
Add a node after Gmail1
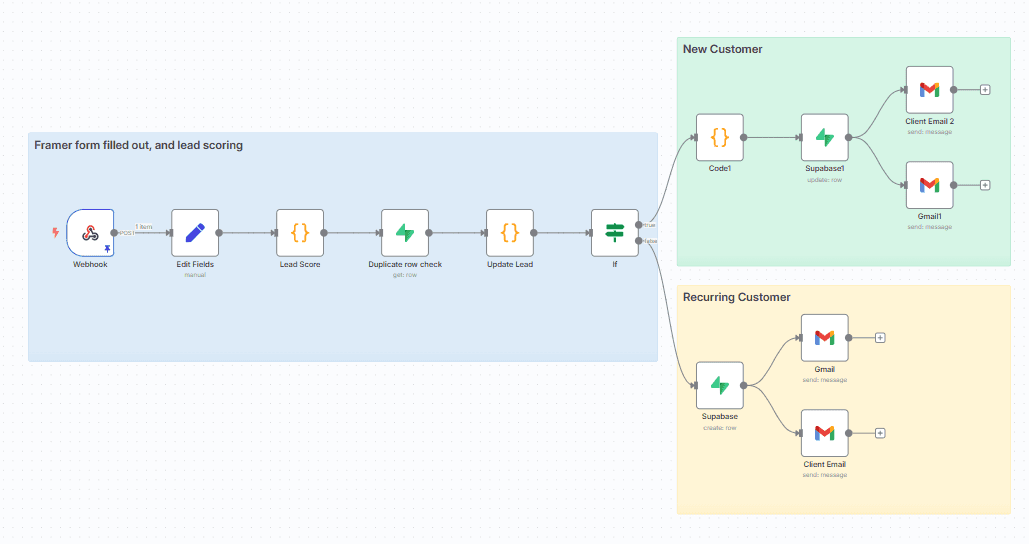click(985, 185)
